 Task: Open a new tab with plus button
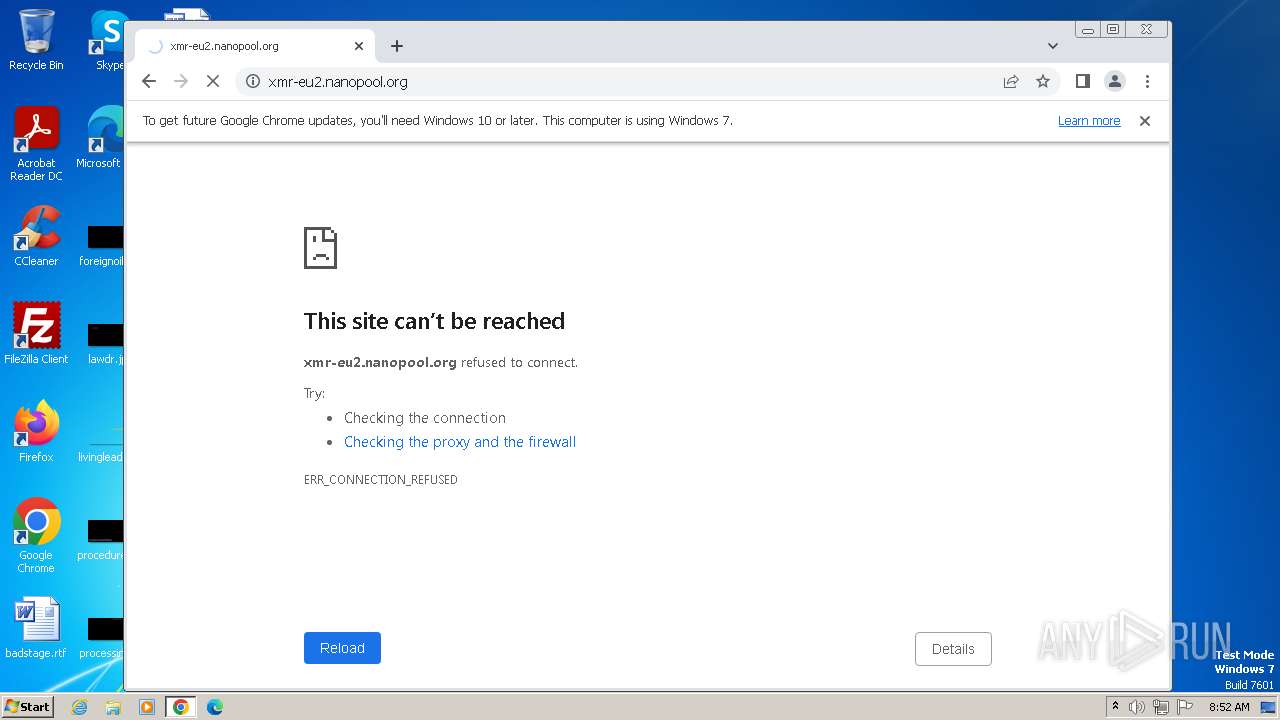(397, 46)
